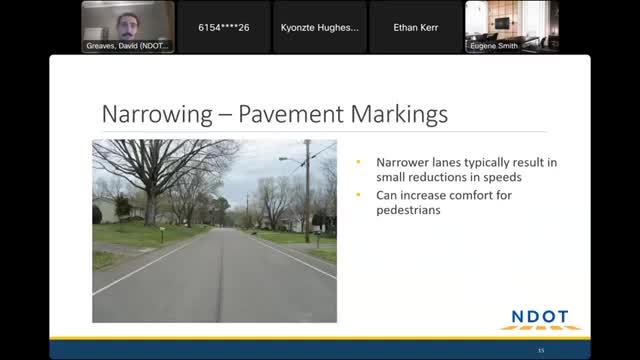Click the NDOT logo on the slide
Viewport: 640px width, 360px height.
(540, 320)
